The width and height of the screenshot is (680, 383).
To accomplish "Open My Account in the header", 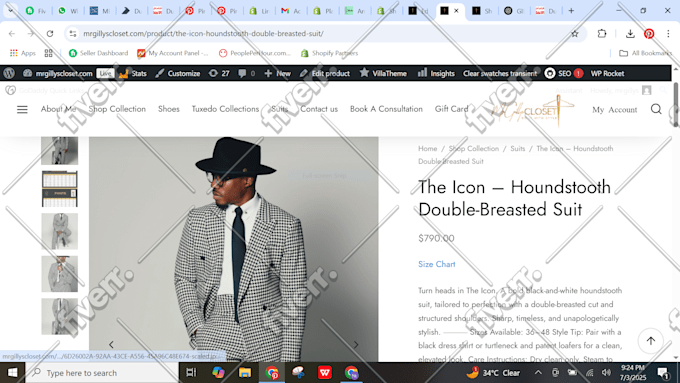I will (615, 110).
